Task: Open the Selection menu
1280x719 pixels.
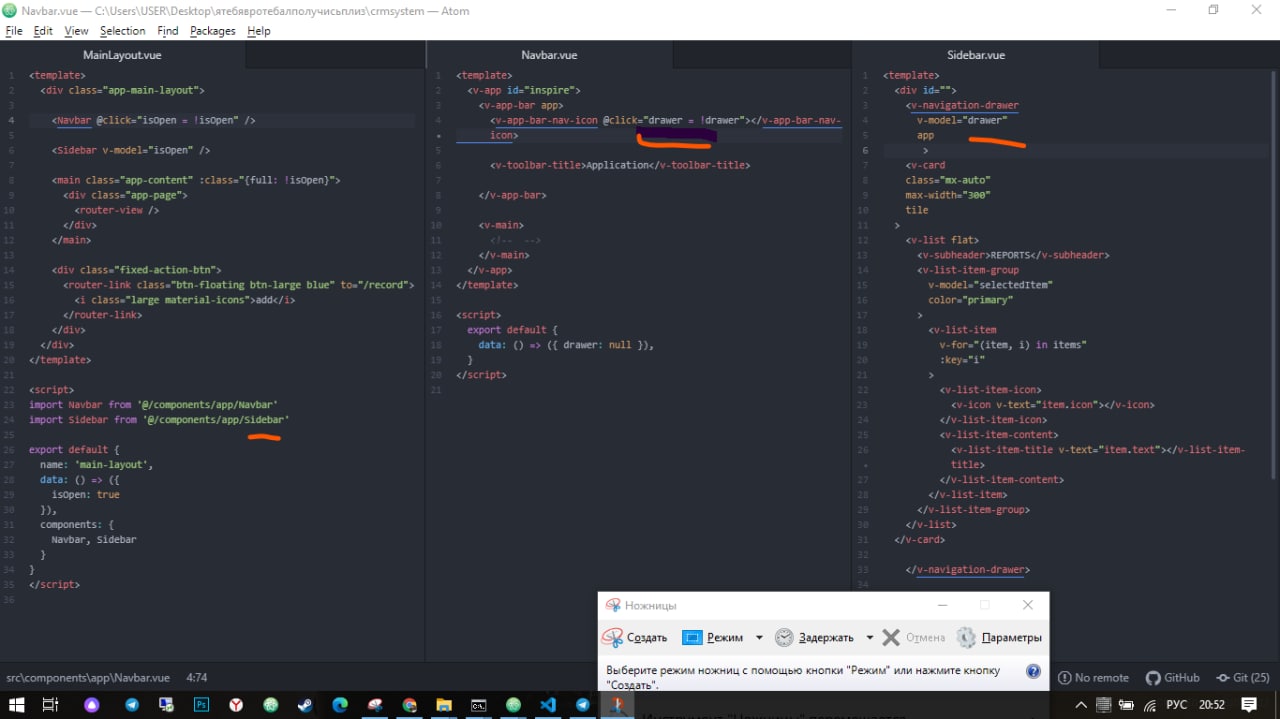Action: coord(122,31)
